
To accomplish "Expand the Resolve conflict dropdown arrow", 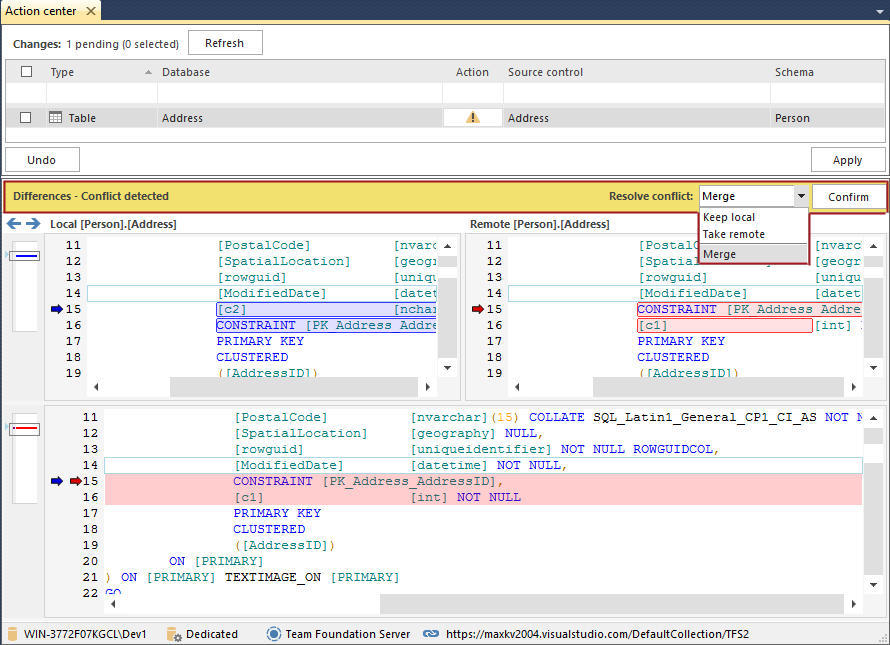I will [x=800, y=197].
